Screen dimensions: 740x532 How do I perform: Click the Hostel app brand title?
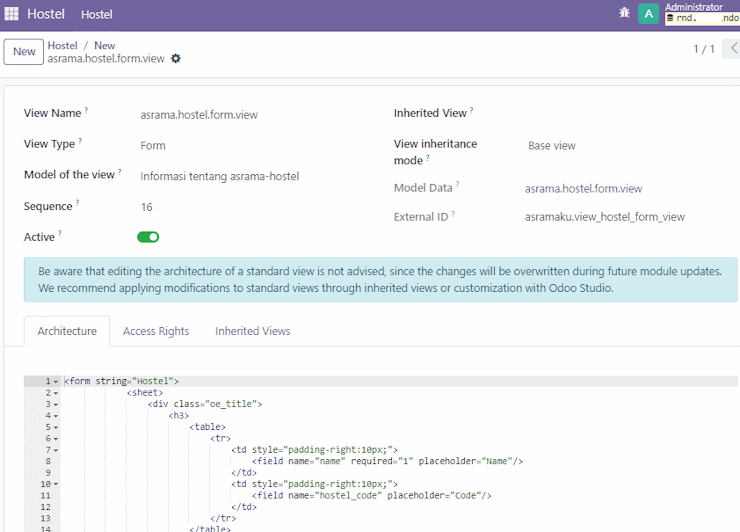pos(46,14)
